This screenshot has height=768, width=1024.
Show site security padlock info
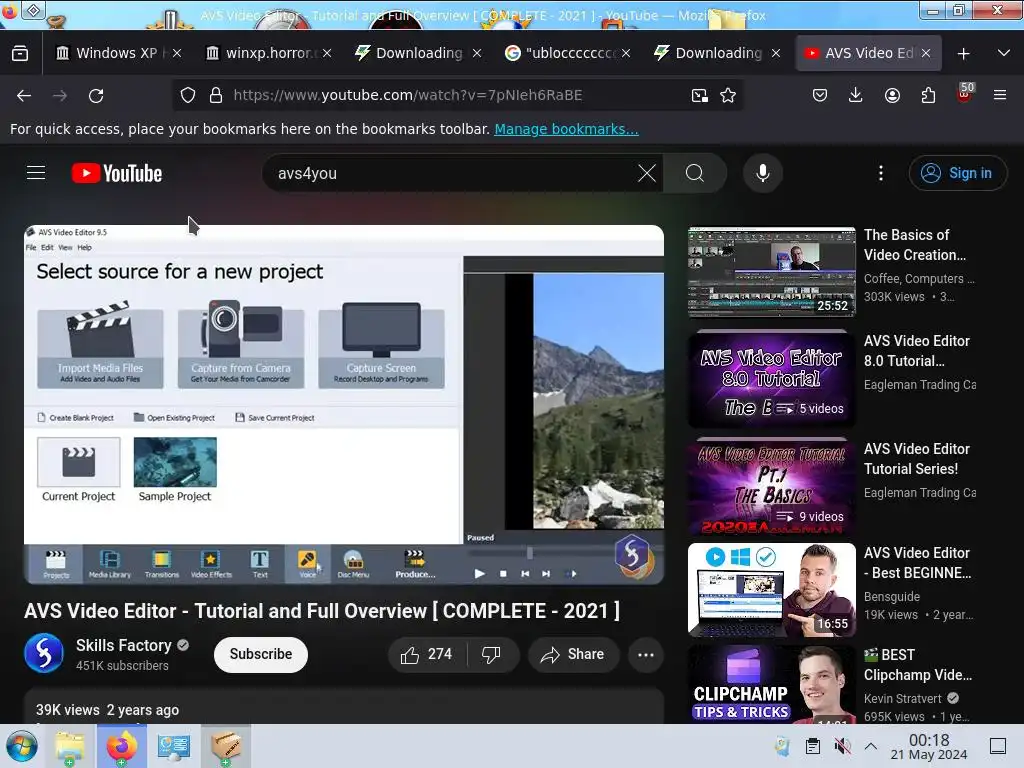(216, 95)
